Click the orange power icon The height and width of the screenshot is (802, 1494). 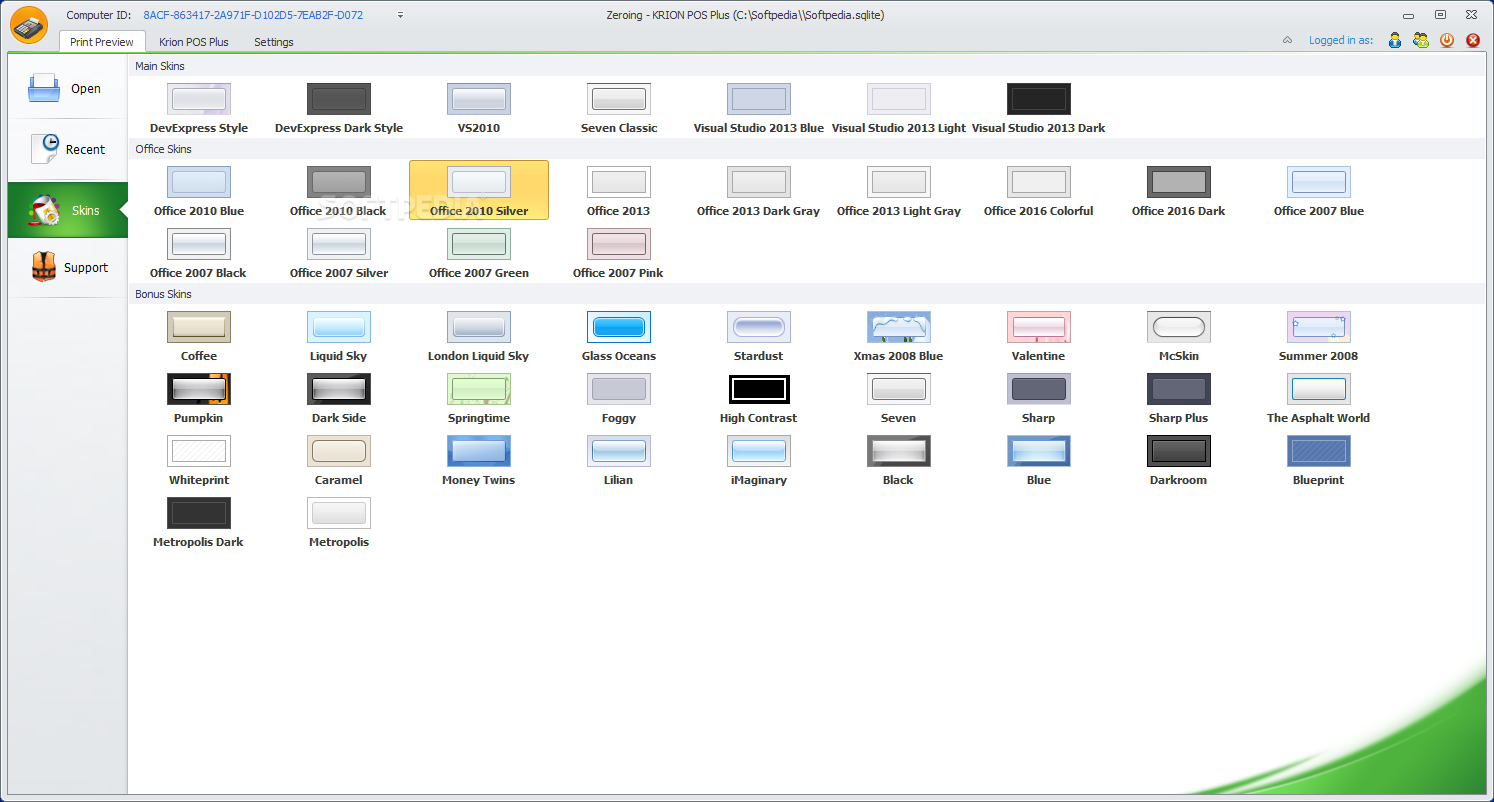[x=1447, y=40]
